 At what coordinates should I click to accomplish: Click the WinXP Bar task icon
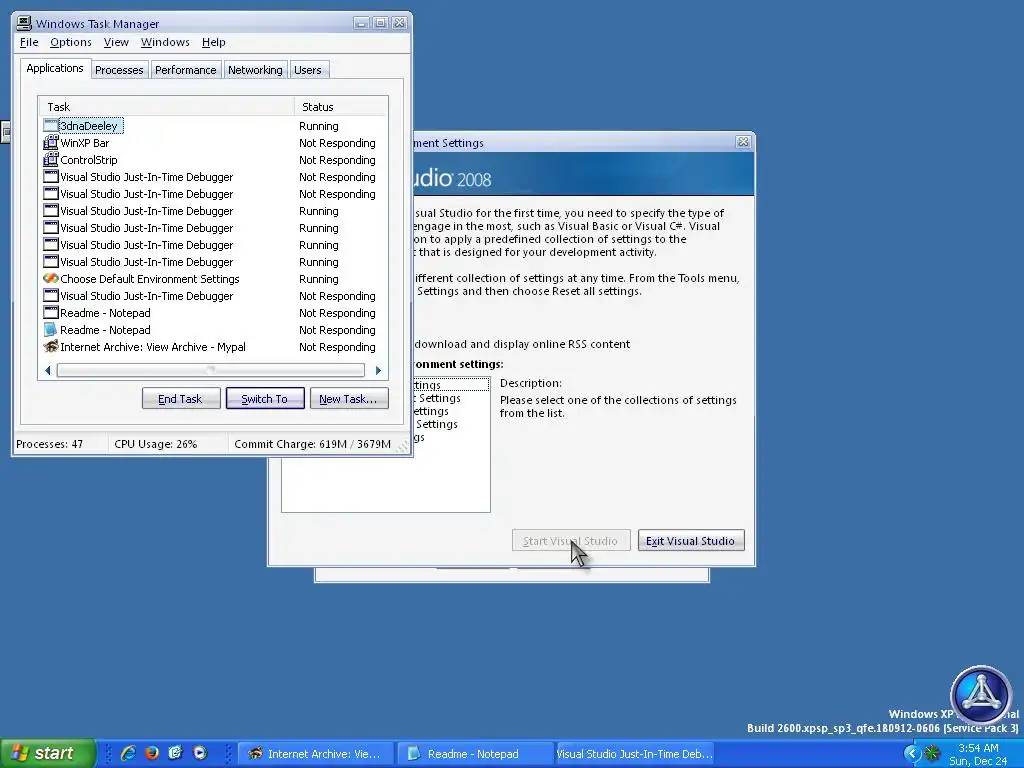point(50,142)
